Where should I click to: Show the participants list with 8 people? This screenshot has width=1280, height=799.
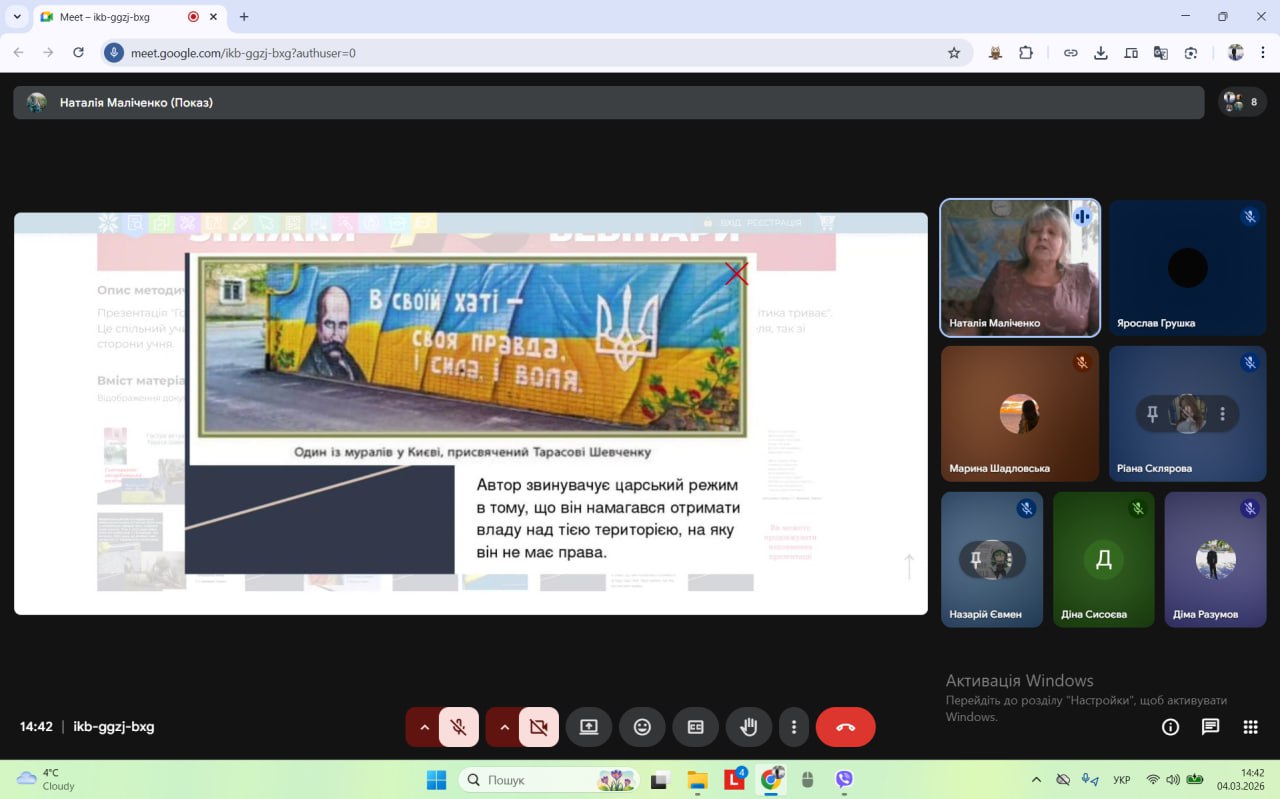(x=1241, y=102)
